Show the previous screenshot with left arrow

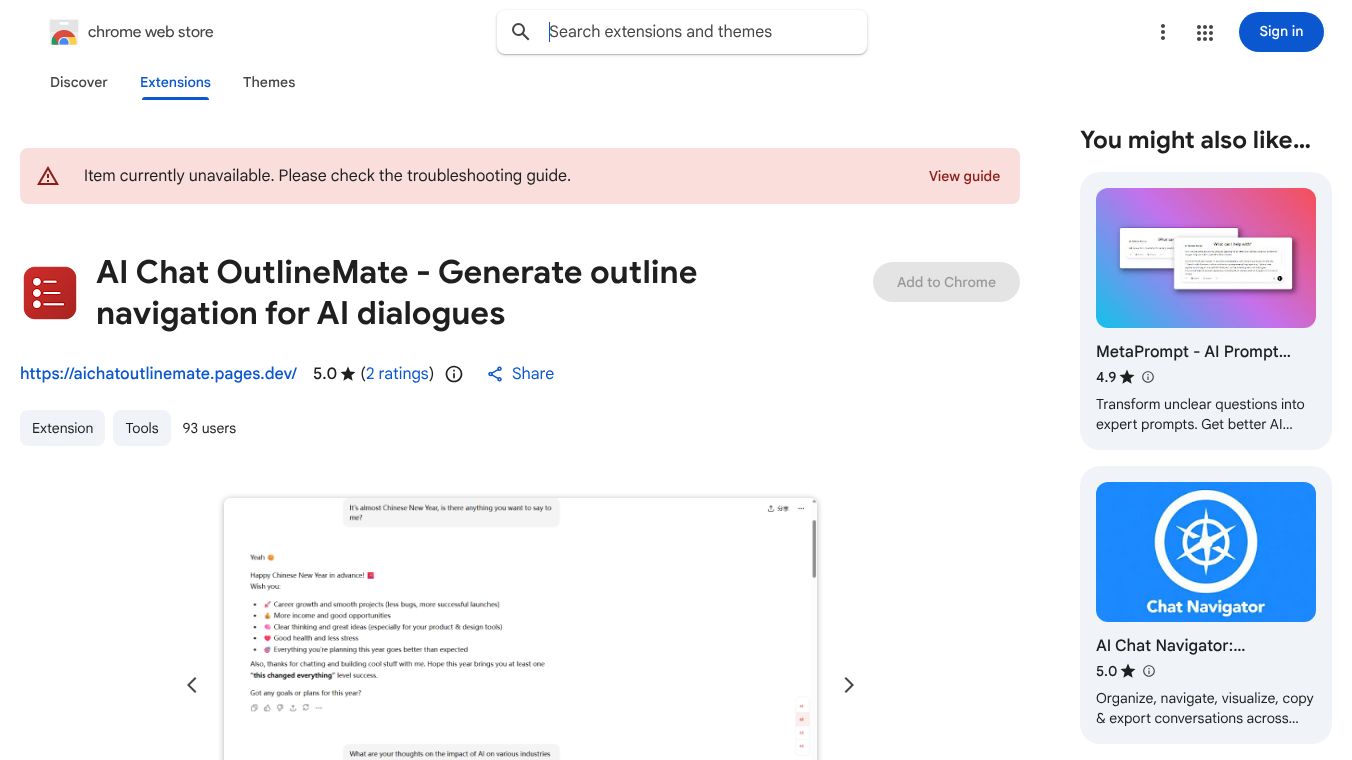pos(192,684)
